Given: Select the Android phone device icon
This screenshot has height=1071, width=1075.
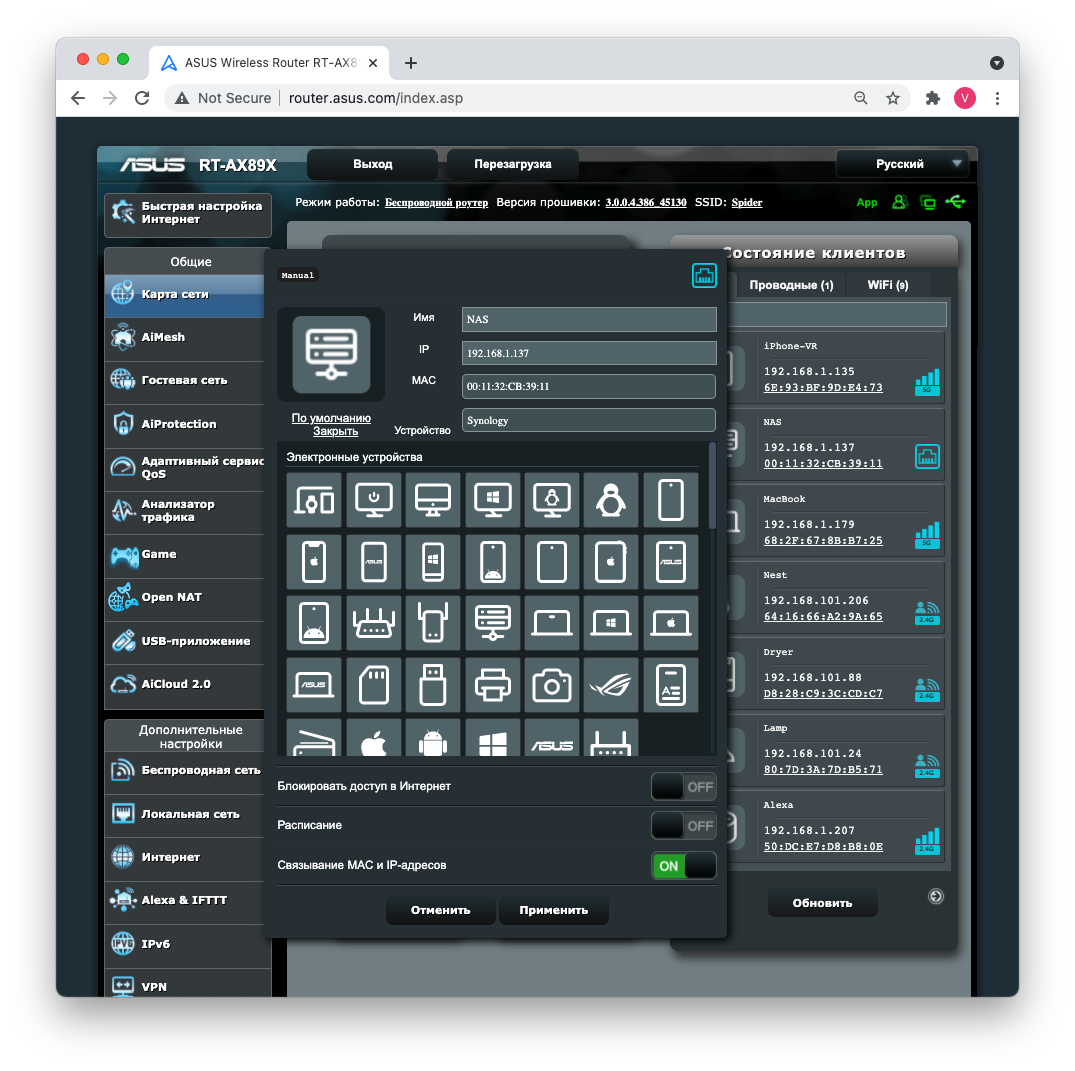Looking at the screenshot, I should tap(492, 562).
